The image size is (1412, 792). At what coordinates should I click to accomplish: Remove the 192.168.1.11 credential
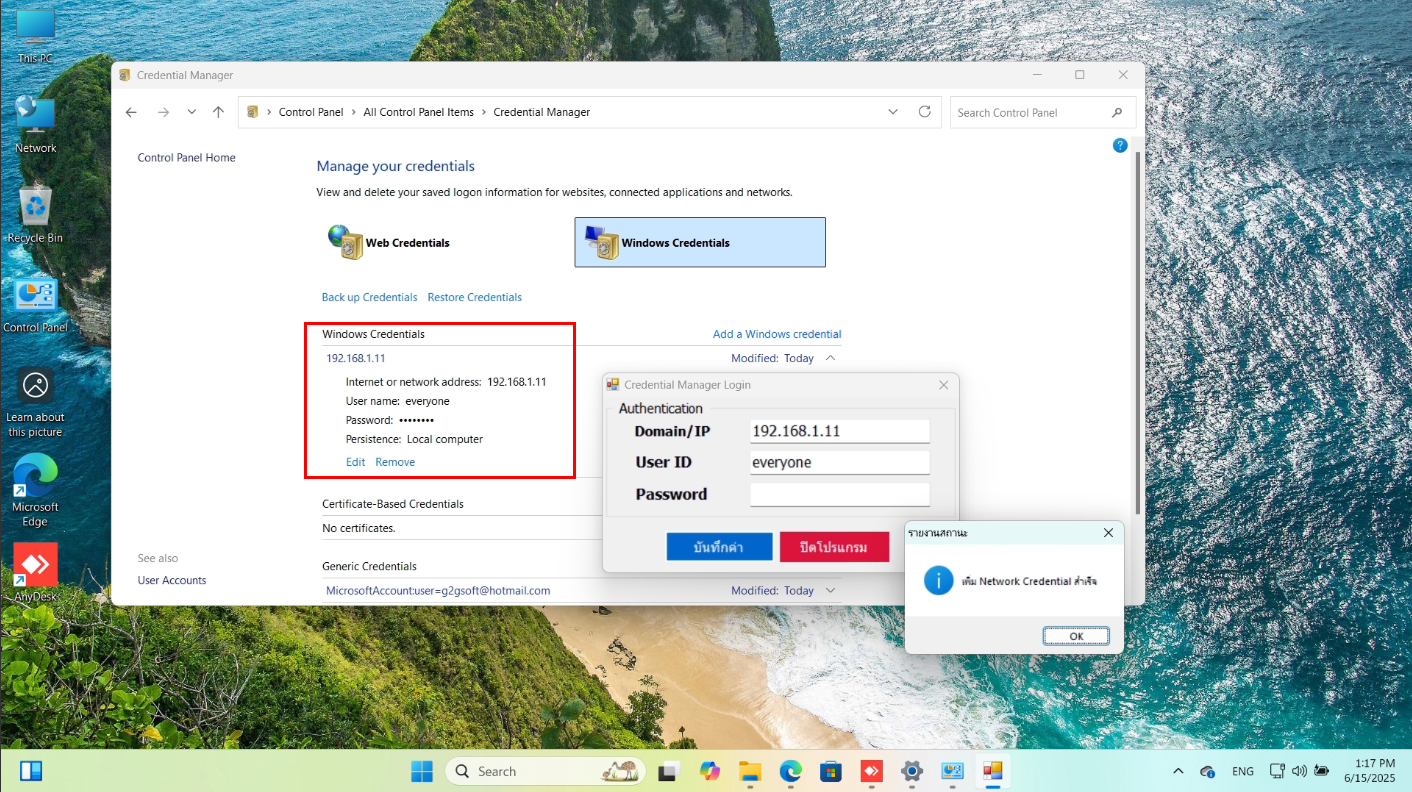pyautogui.click(x=395, y=462)
